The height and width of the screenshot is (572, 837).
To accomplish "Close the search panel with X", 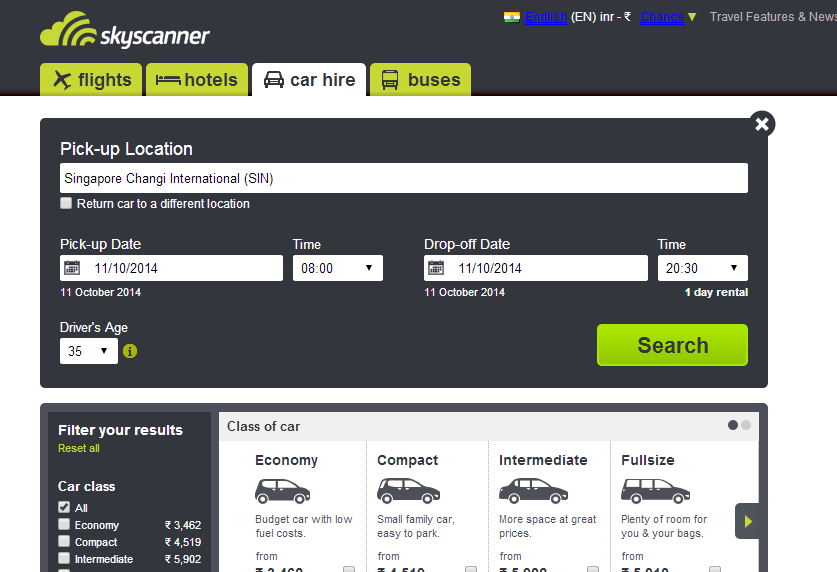I will (762, 124).
